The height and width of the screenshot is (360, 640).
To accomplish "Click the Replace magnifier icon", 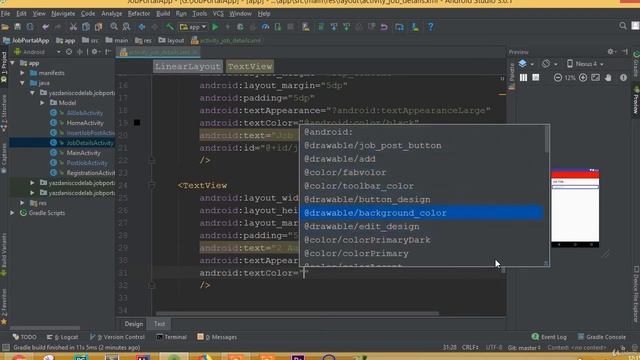I will pyautogui.click(x=127, y=27).
